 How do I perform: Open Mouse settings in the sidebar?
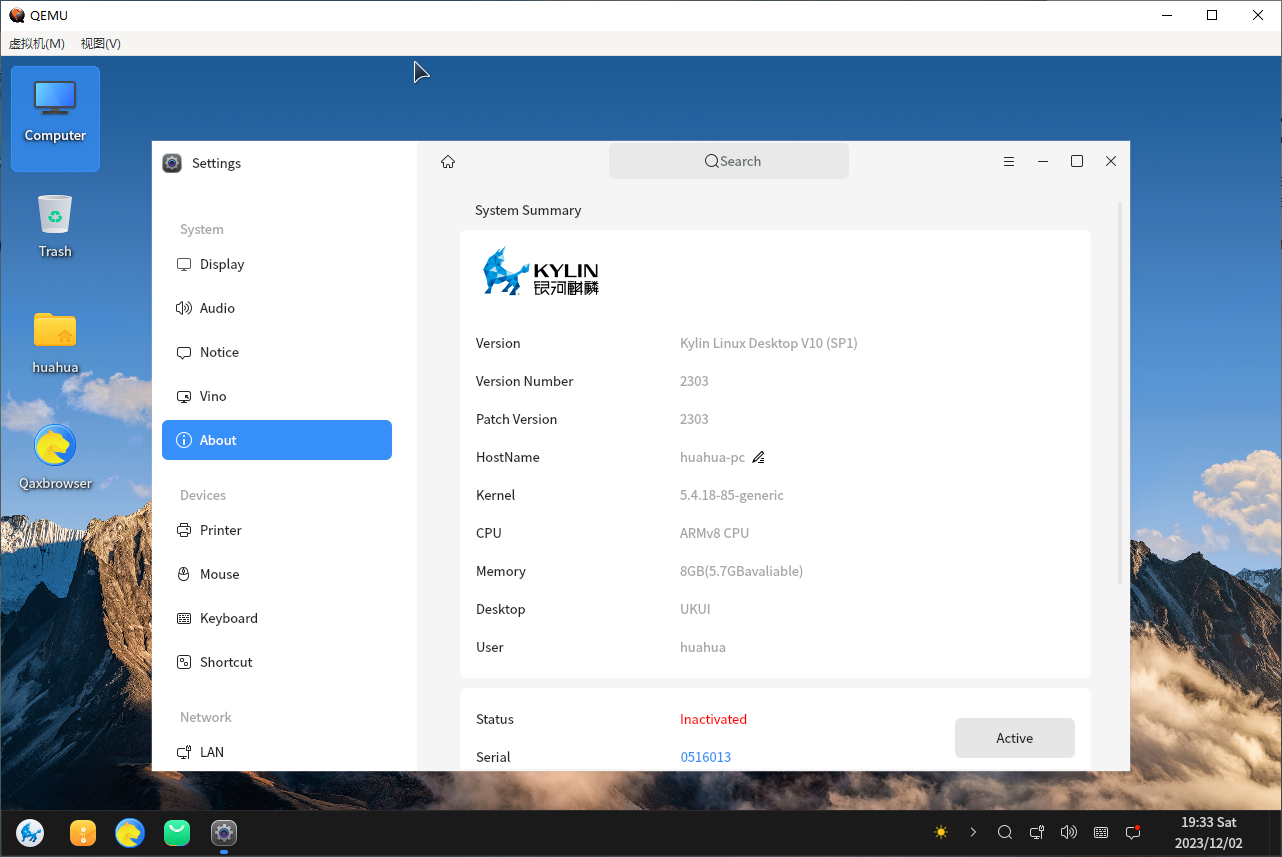pyautogui.click(x=277, y=574)
